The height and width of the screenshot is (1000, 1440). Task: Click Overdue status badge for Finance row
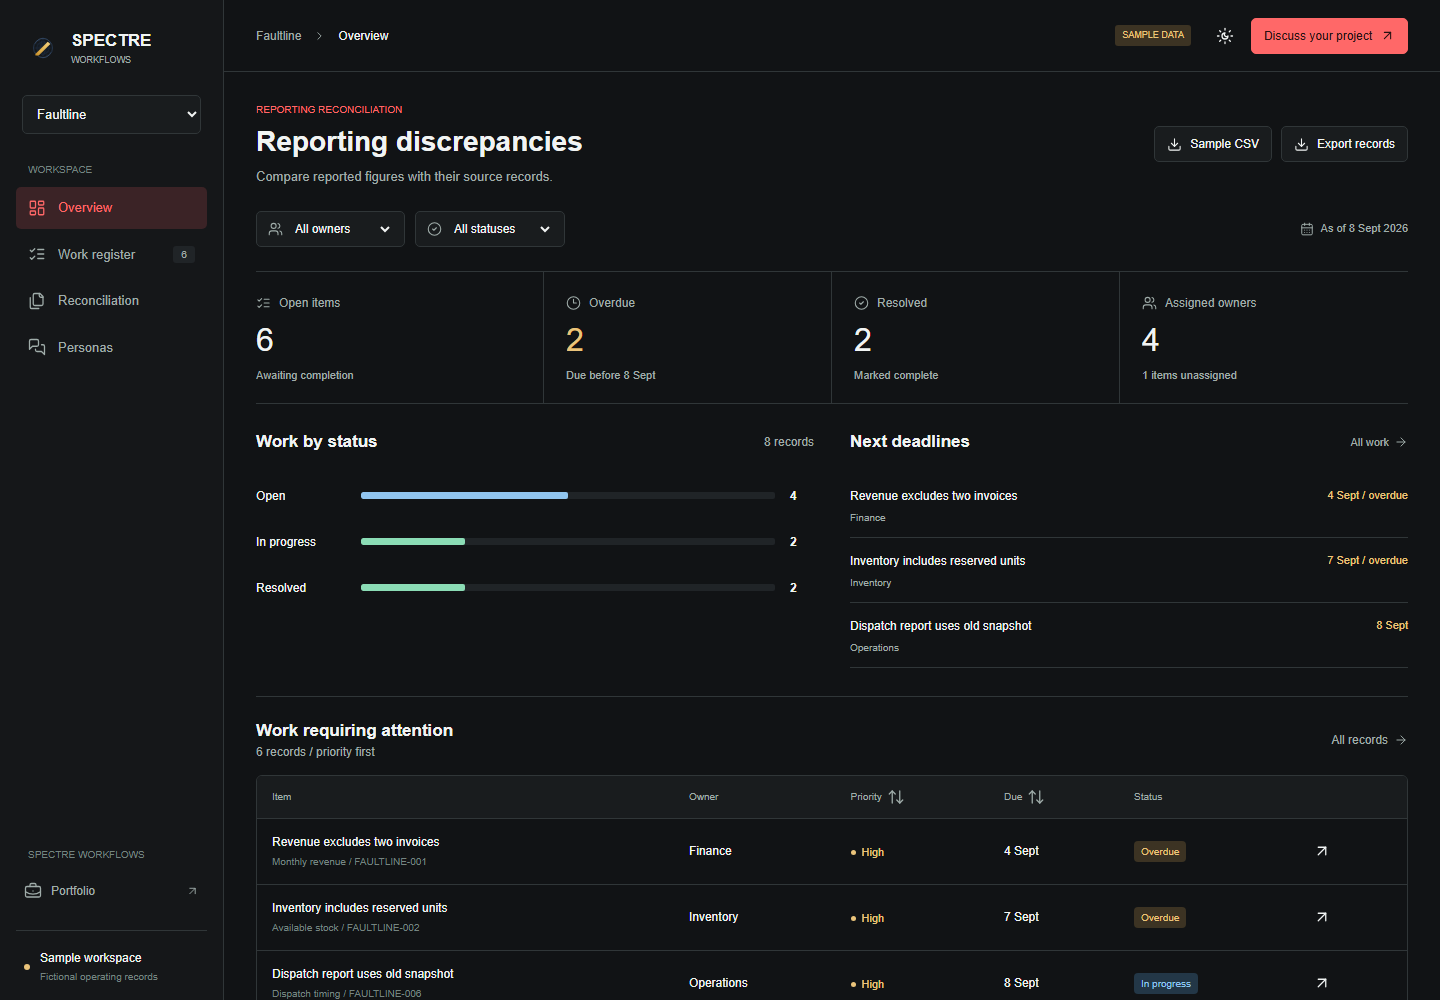(x=1160, y=852)
